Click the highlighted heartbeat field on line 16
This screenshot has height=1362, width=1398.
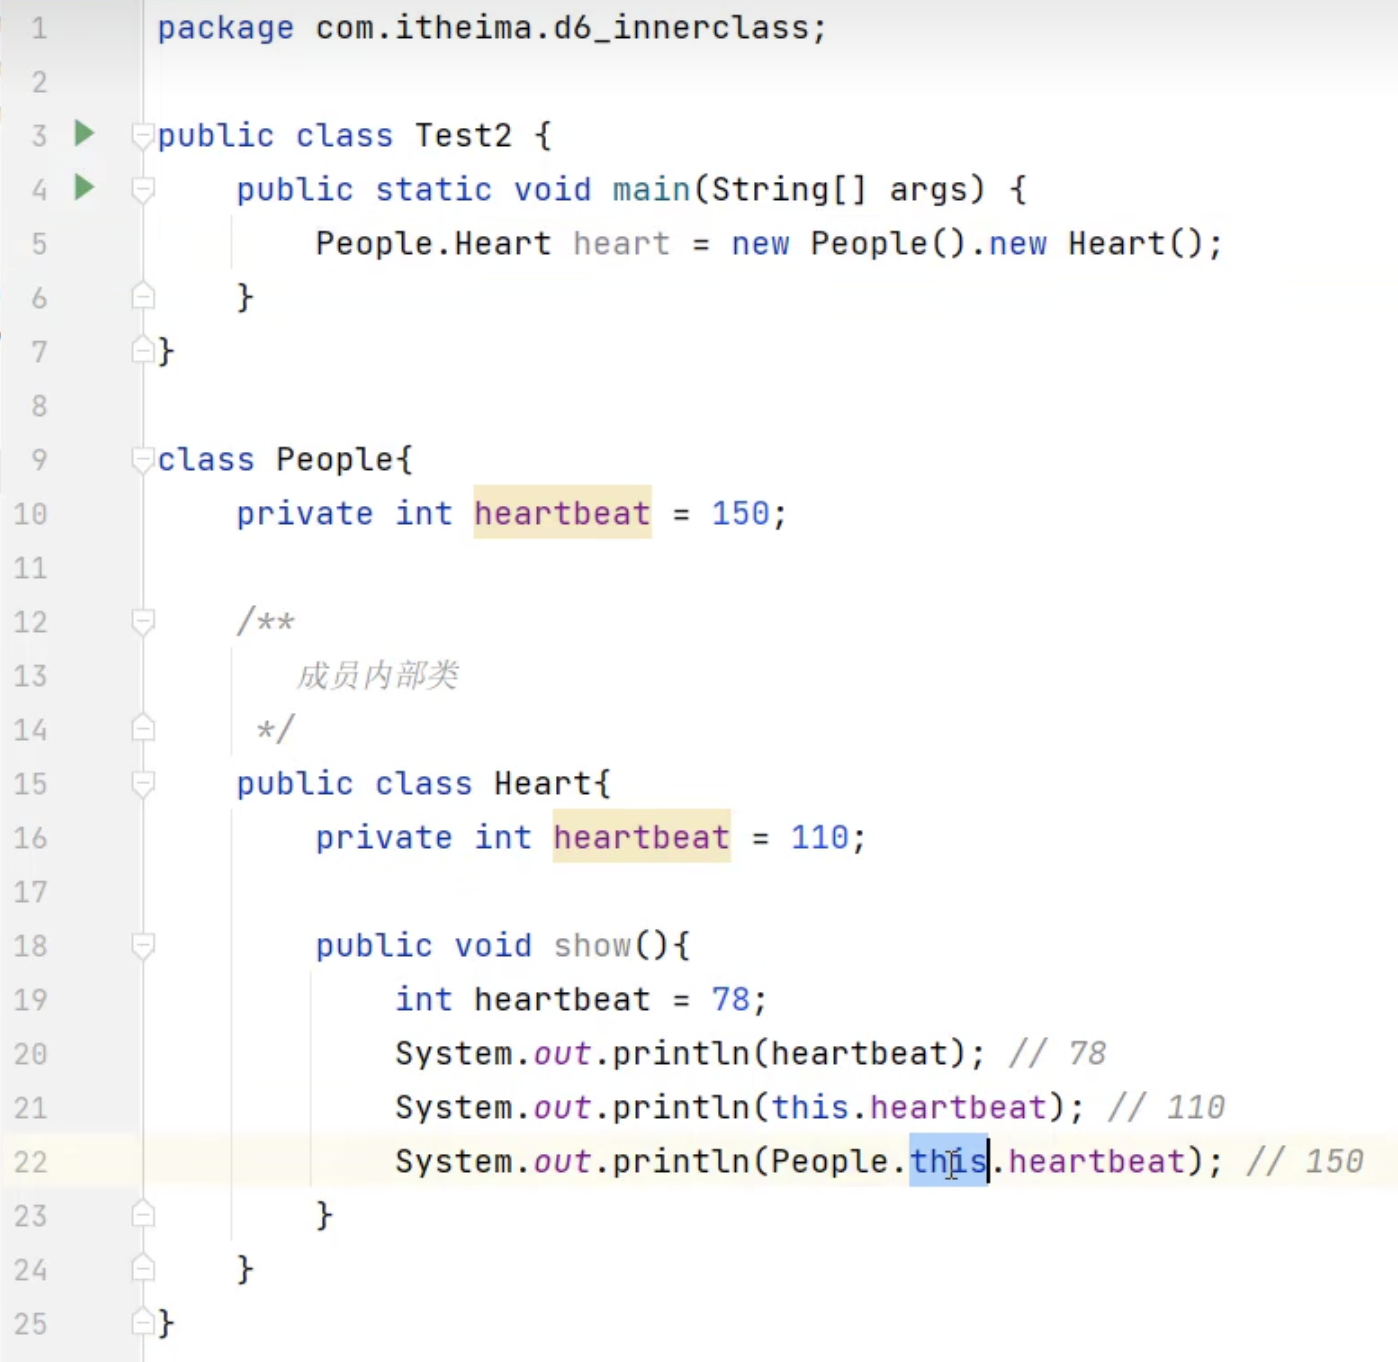[x=641, y=837]
